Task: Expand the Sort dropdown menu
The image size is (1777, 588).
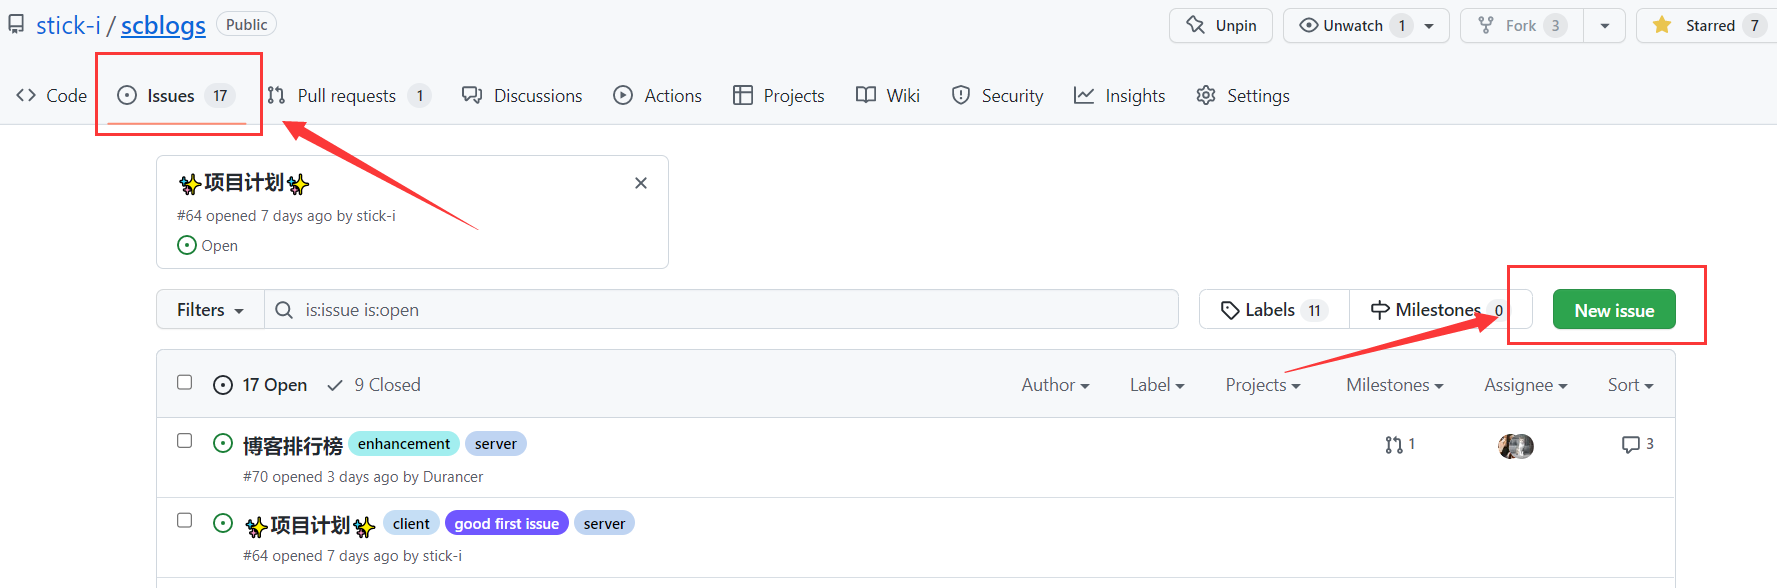Action: (x=1630, y=385)
